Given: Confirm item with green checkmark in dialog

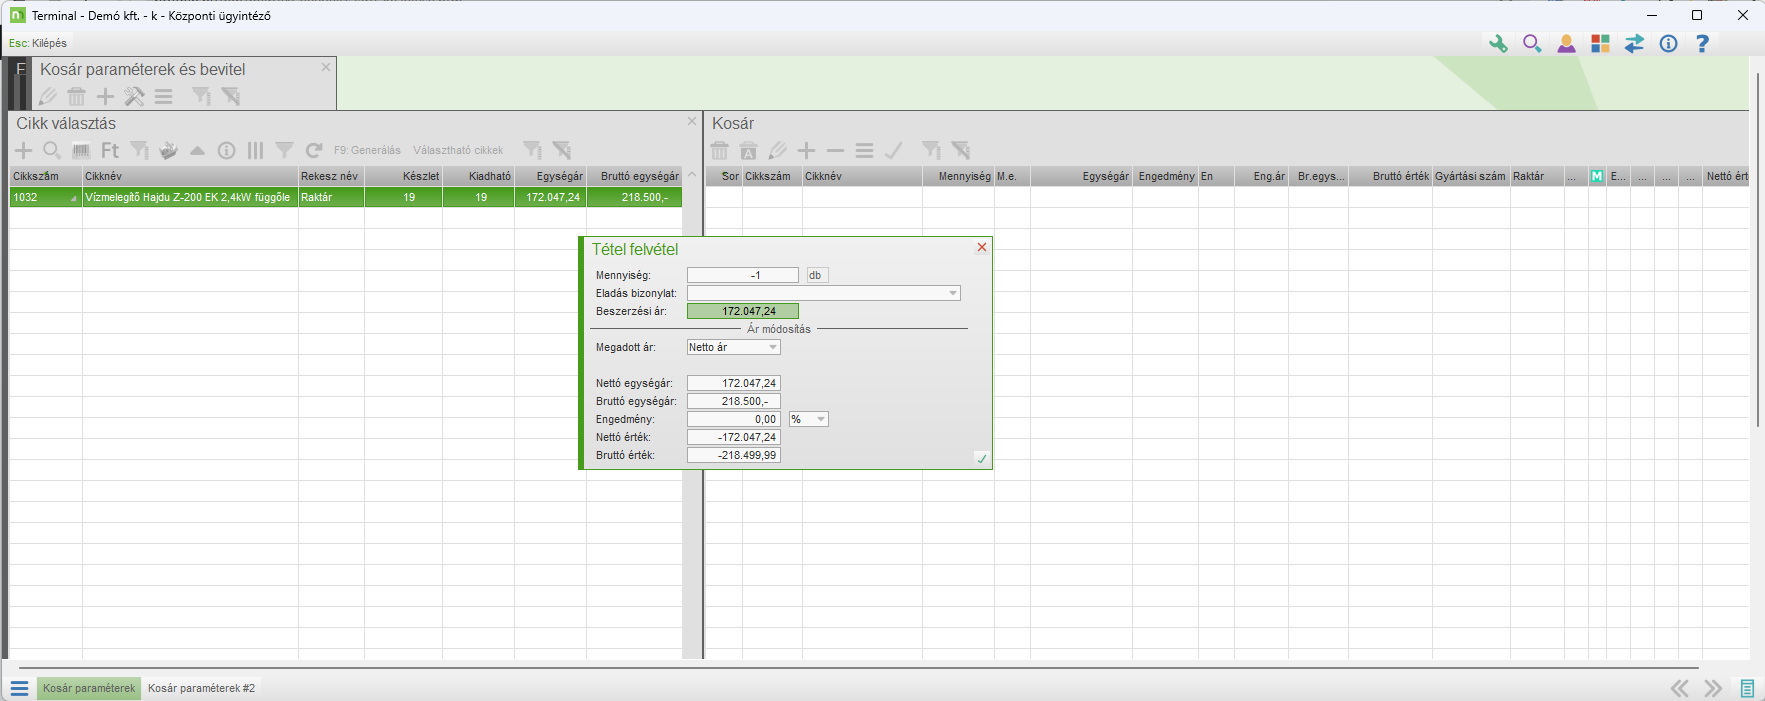Looking at the screenshot, I should 981,458.
